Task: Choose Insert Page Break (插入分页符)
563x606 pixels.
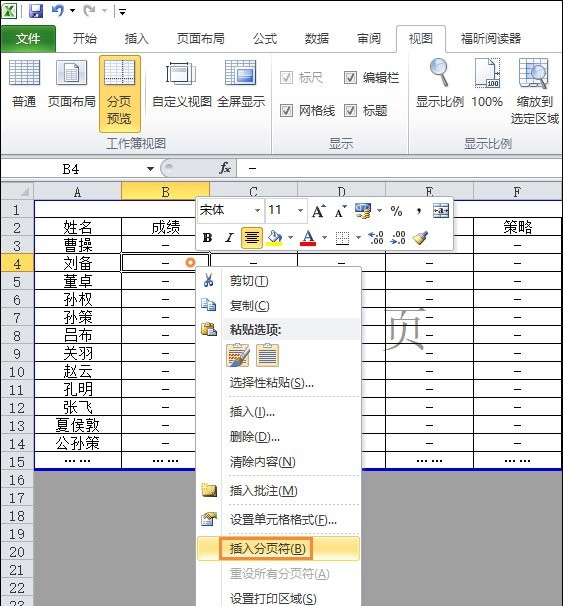Action: (278, 548)
